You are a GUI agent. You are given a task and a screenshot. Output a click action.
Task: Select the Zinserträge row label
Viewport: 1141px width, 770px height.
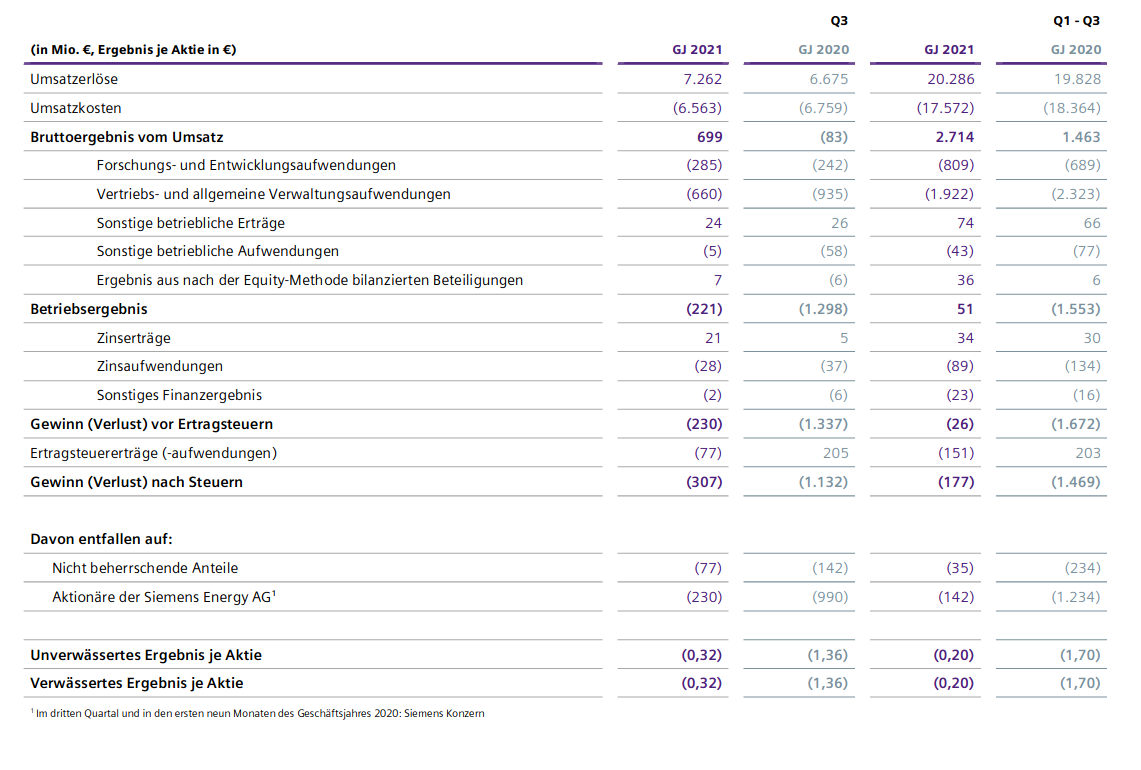tap(134, 338)
